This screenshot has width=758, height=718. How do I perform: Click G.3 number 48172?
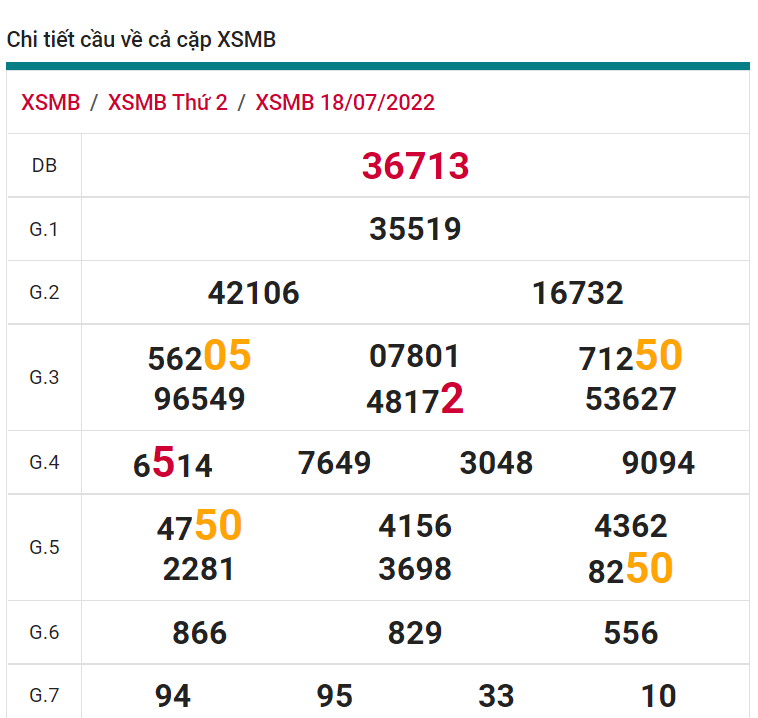pyautogui.click(x=415, y=401)
